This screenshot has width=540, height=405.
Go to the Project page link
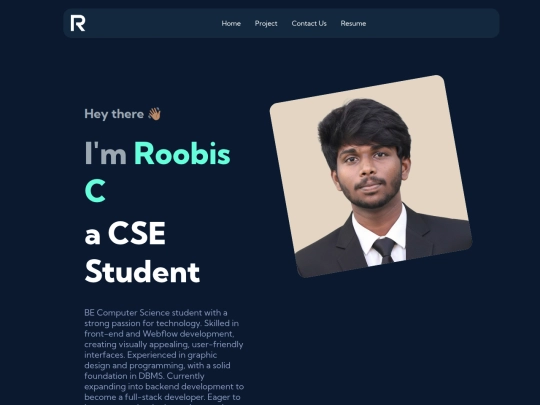[266, 23]
